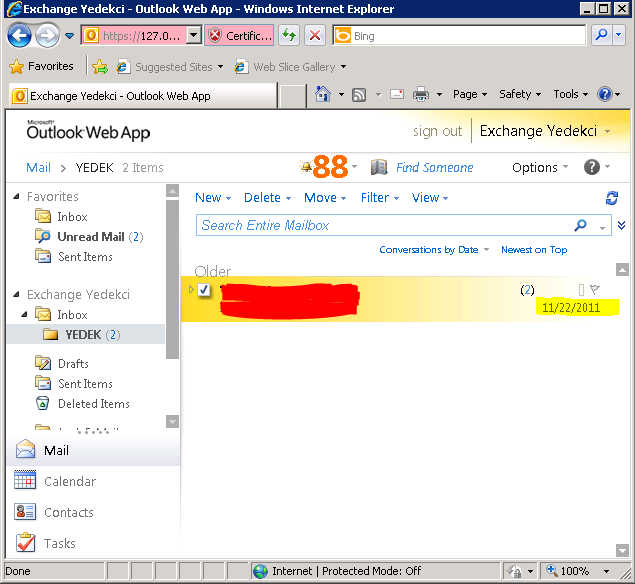Open the View menu in the mail toolbar
This screenshot has height=584, width=635.
point(430,198)
